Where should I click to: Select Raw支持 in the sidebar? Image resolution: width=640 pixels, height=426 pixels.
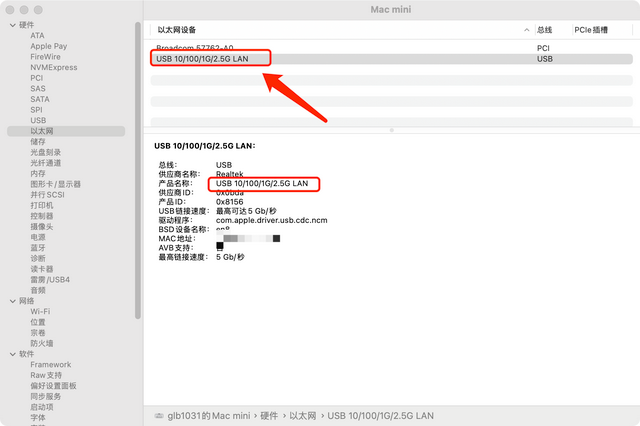click(x=46, y=375)
